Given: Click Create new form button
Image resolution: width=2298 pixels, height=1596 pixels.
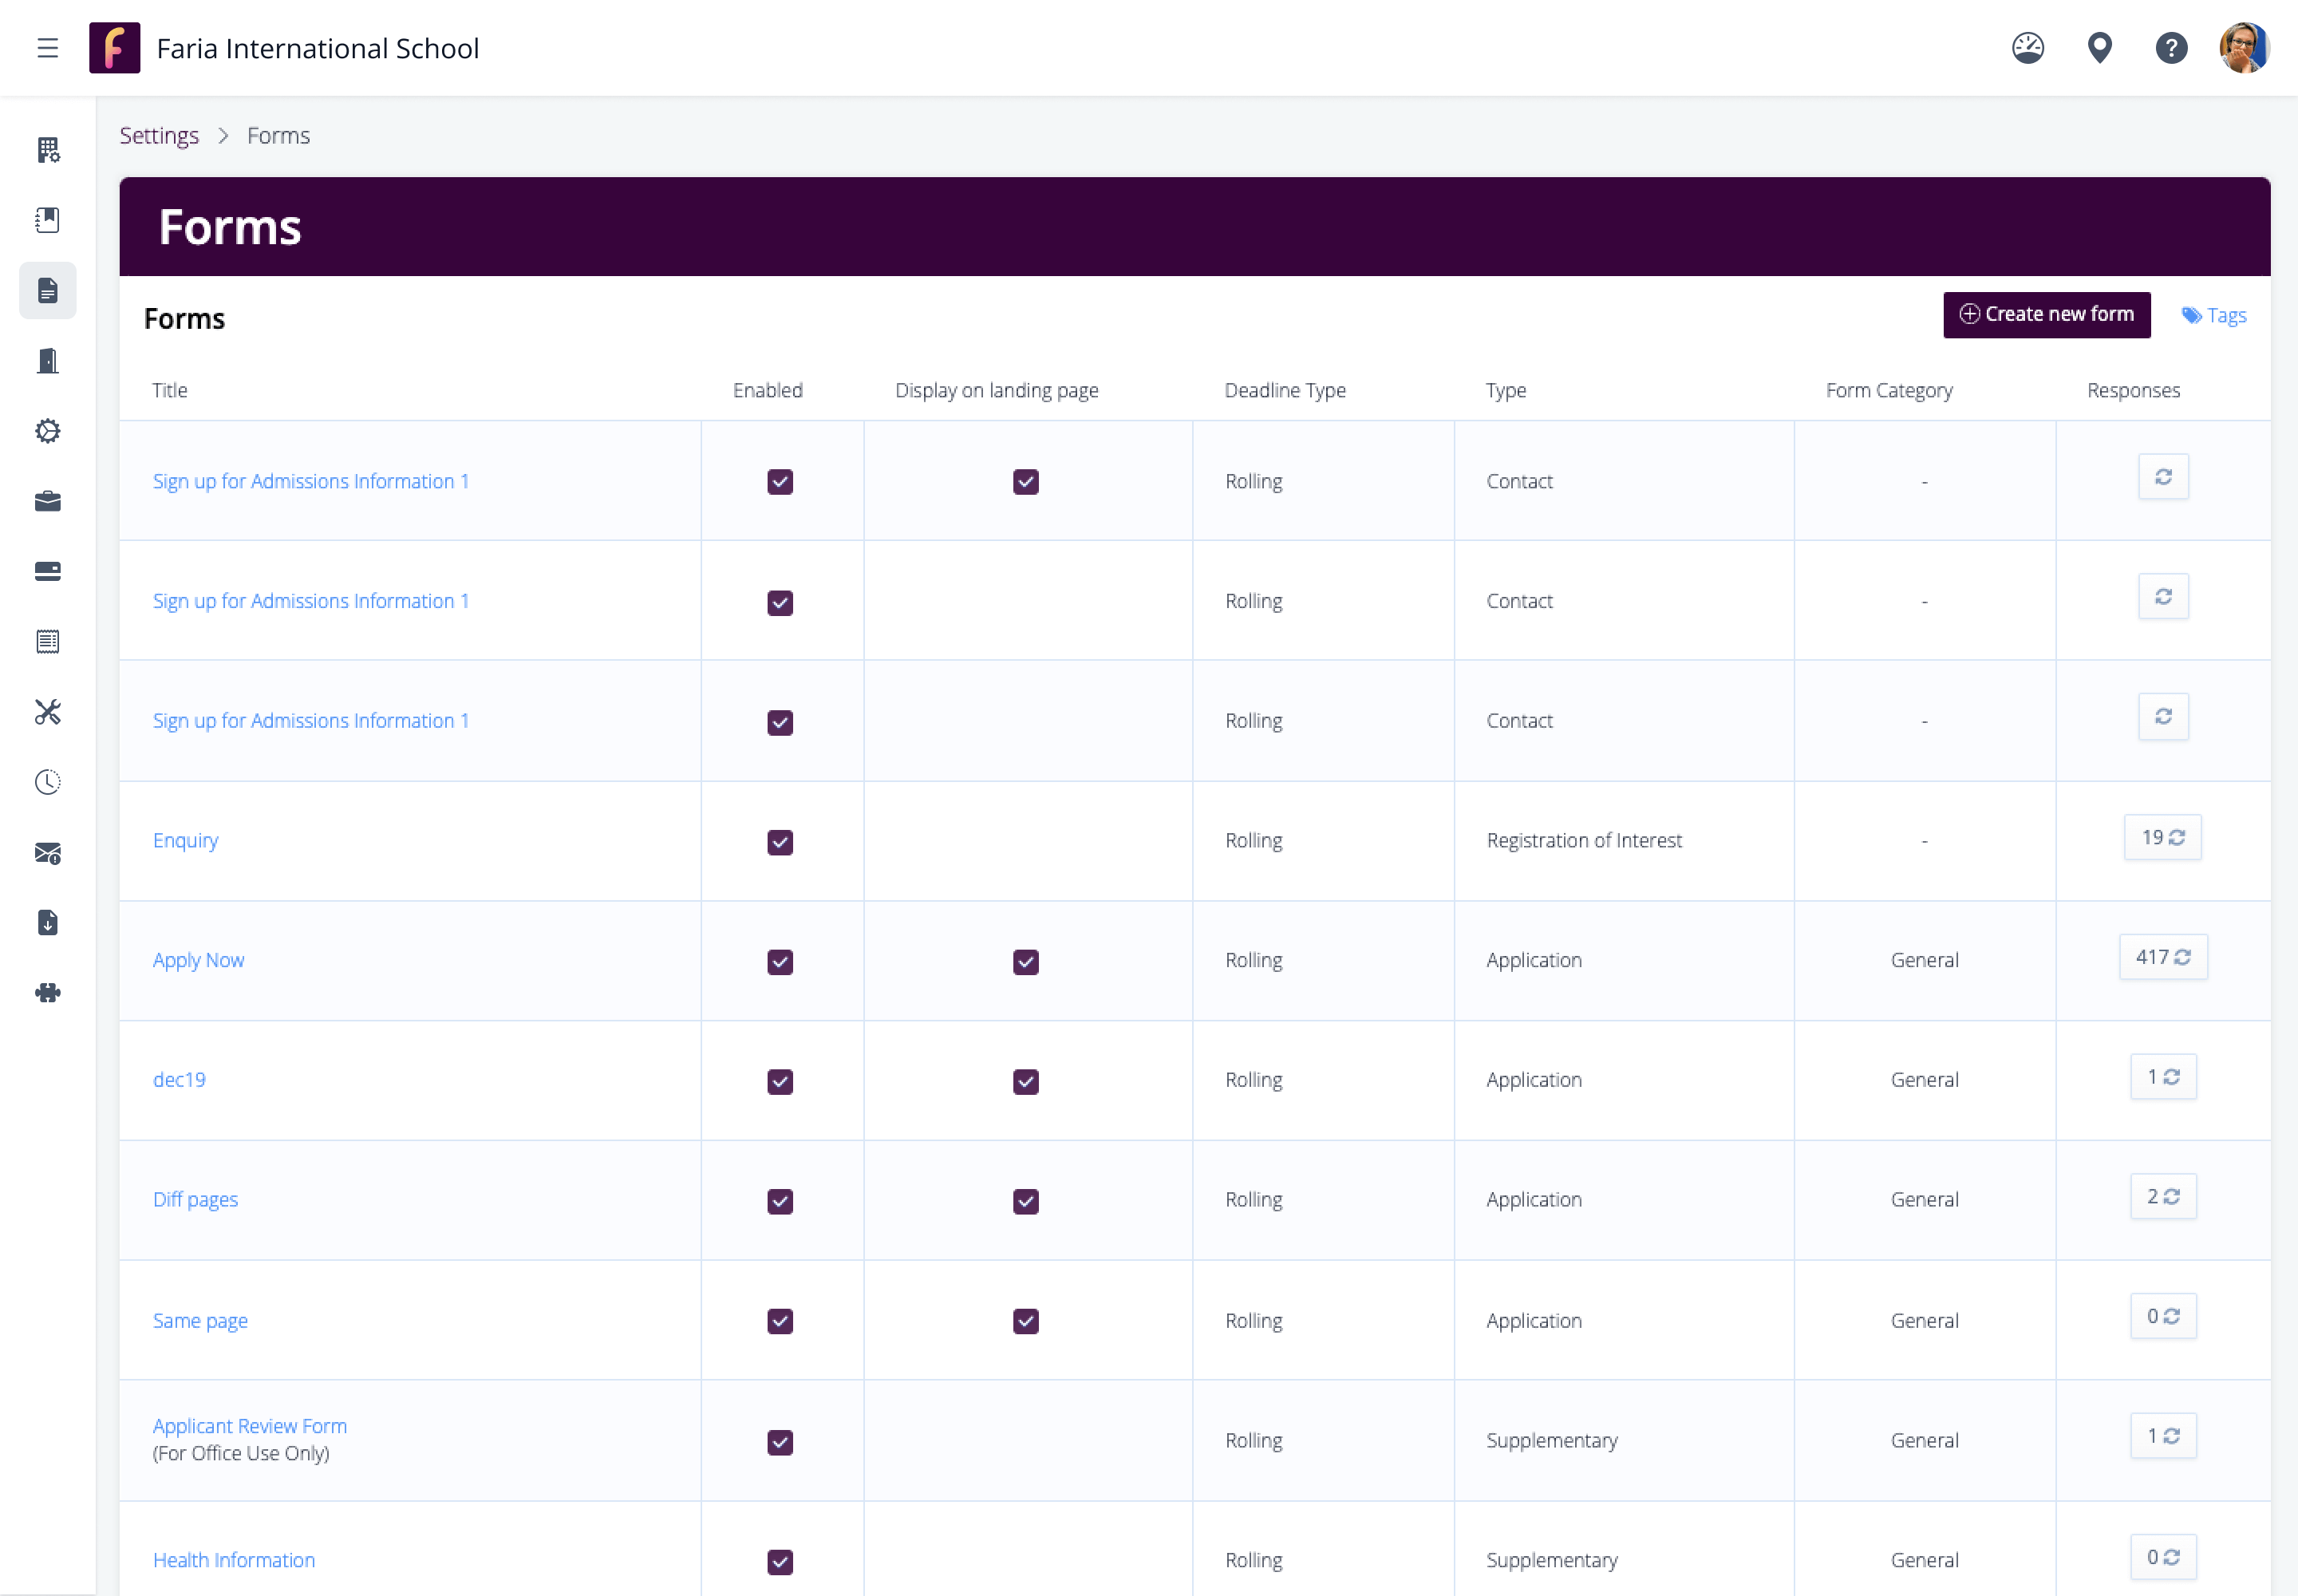Looking at the screenshot, I should (2046, 315).
